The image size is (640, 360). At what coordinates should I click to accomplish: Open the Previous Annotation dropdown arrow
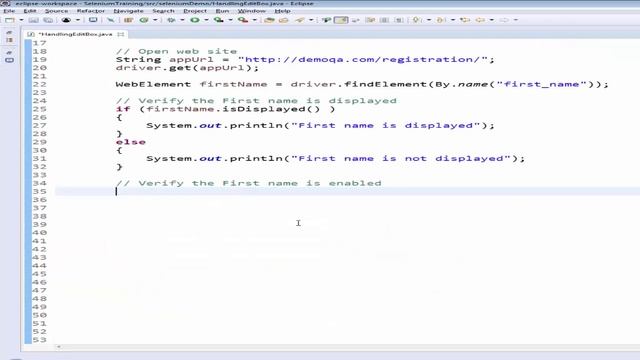click(453, 20)
